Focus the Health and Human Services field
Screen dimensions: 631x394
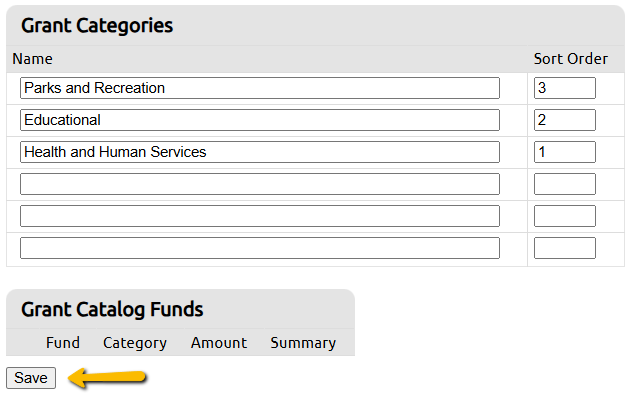click(260, 152)
